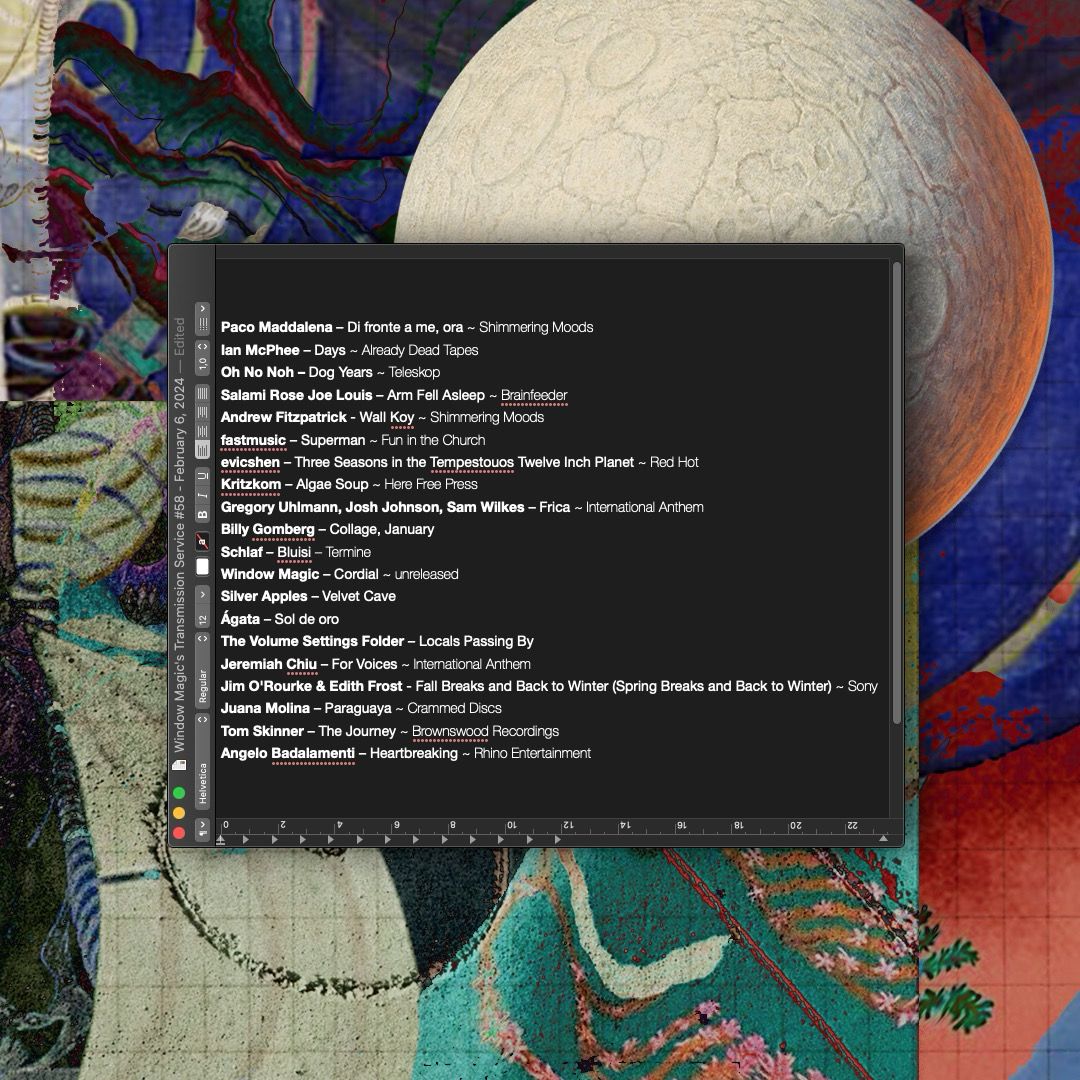Click the underlined word 'fastmusic'
The image size is (1080, 1080).
tap(253, 439)
